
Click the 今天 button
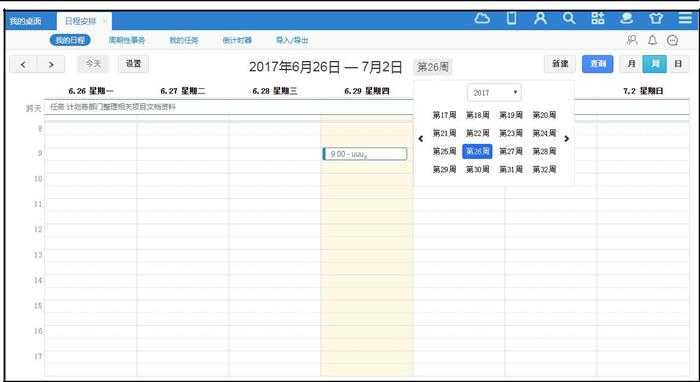point(93,64)
